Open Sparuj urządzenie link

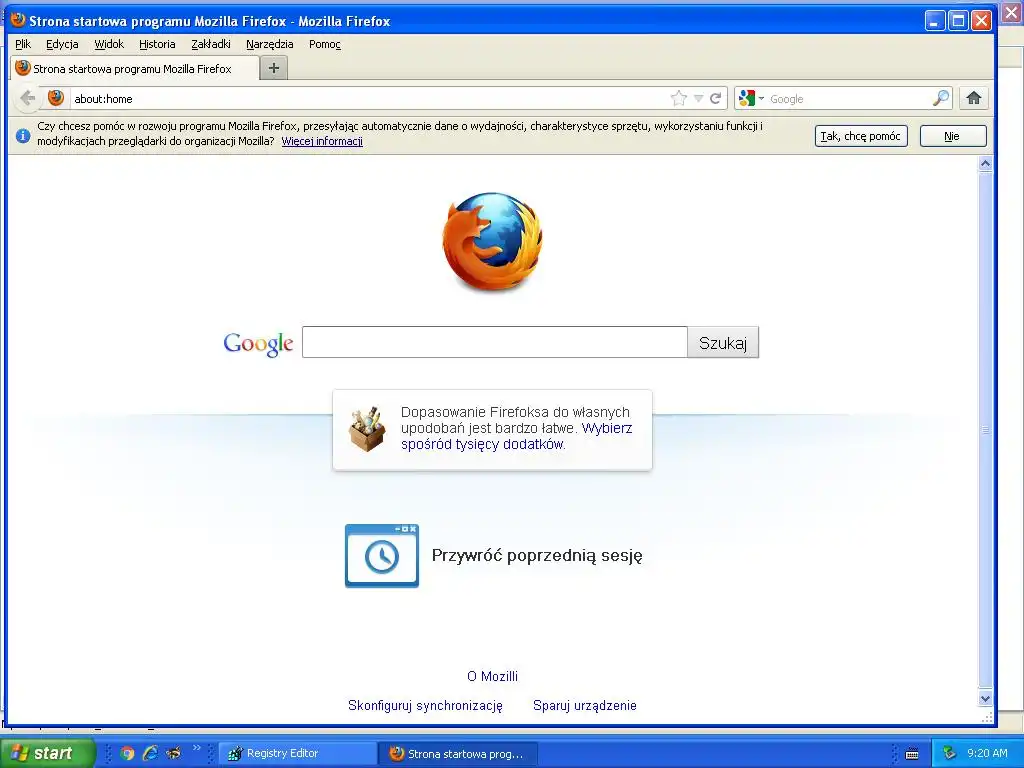point(584,705)
